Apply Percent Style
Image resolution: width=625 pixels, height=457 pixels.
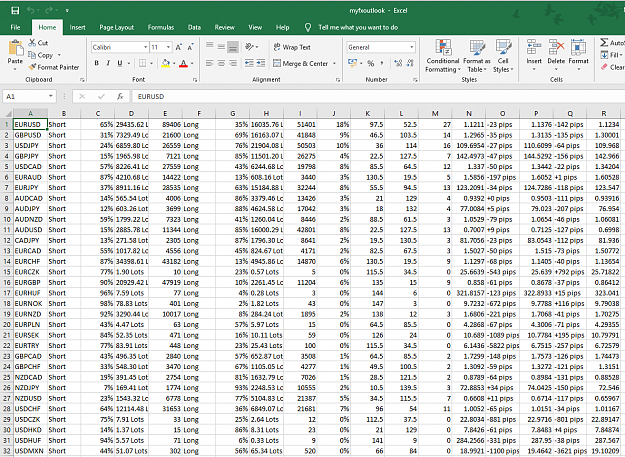[x=371, y=63]
